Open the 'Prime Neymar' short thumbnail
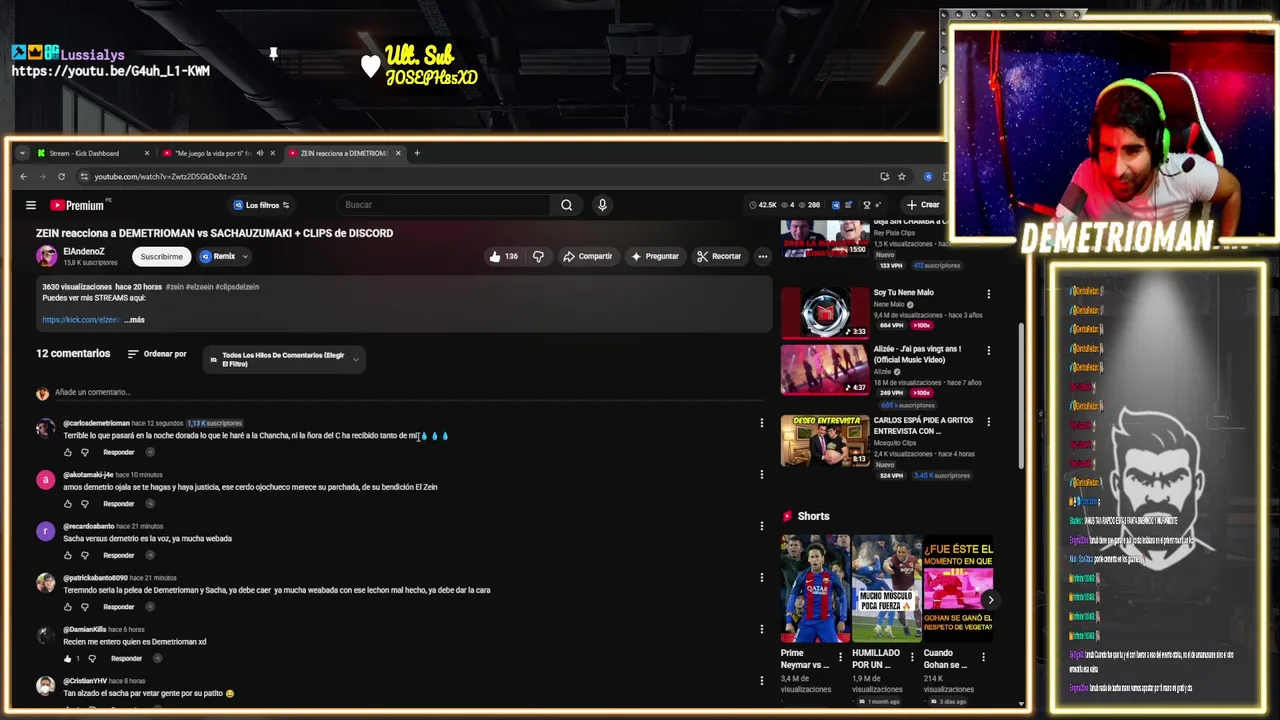The width and height of the screenshot is (1280, 720). tap(815, 589)
